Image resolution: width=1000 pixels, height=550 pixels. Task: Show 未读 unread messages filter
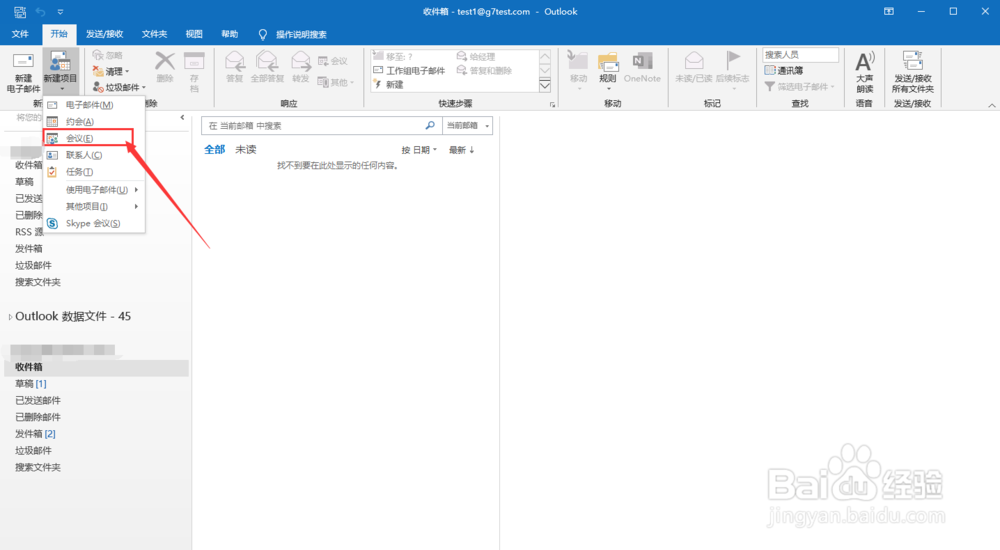pyautogui.click(x=246, y=149)
